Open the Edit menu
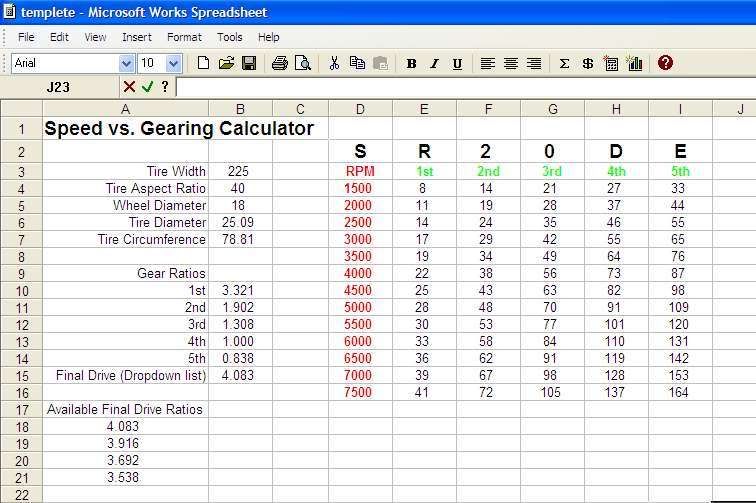Viewport: 756px width, 503px height. coord(59,37)
